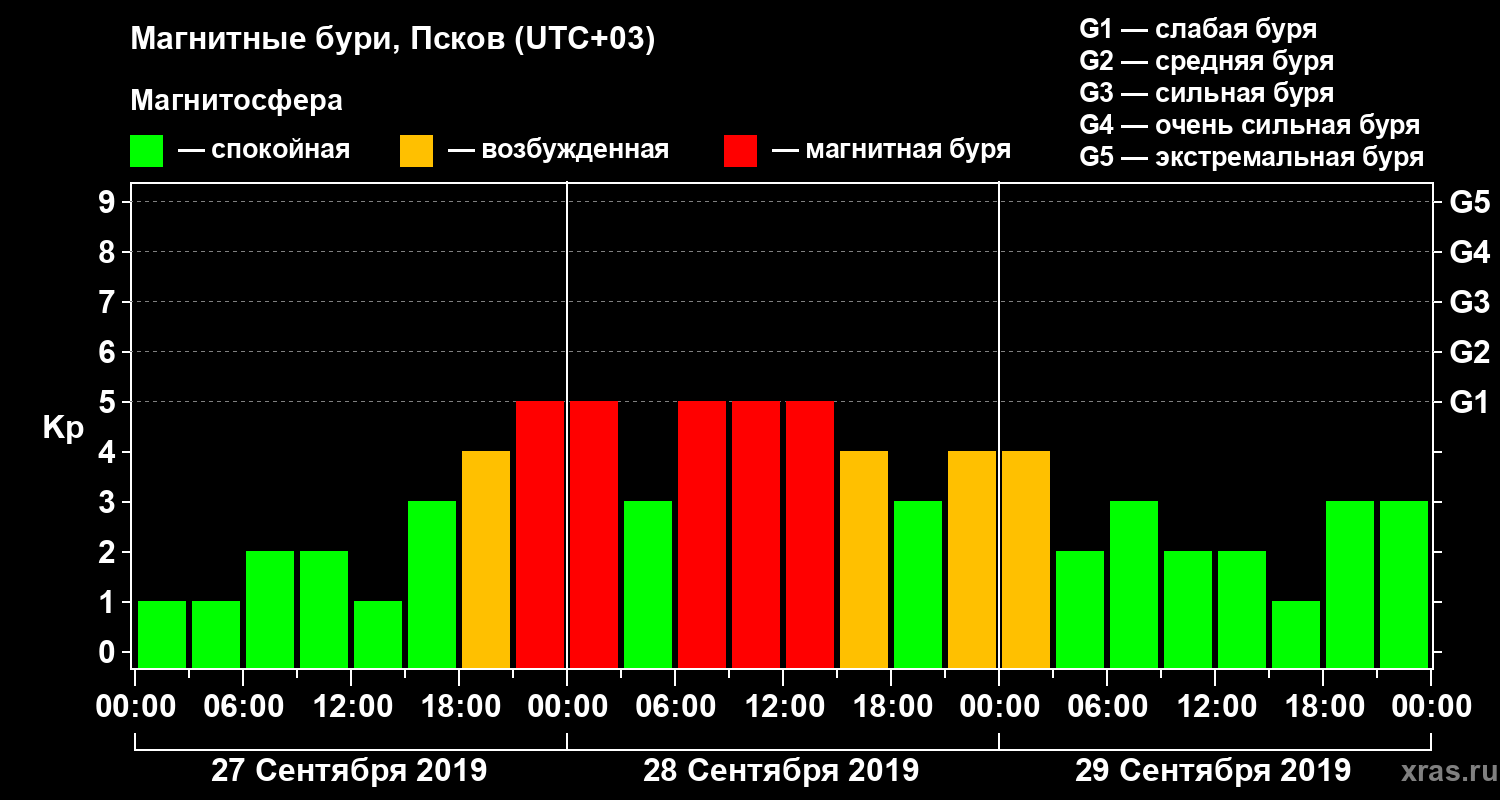
Task: Click the first red bar on 28 September
Action: [594, 534]
